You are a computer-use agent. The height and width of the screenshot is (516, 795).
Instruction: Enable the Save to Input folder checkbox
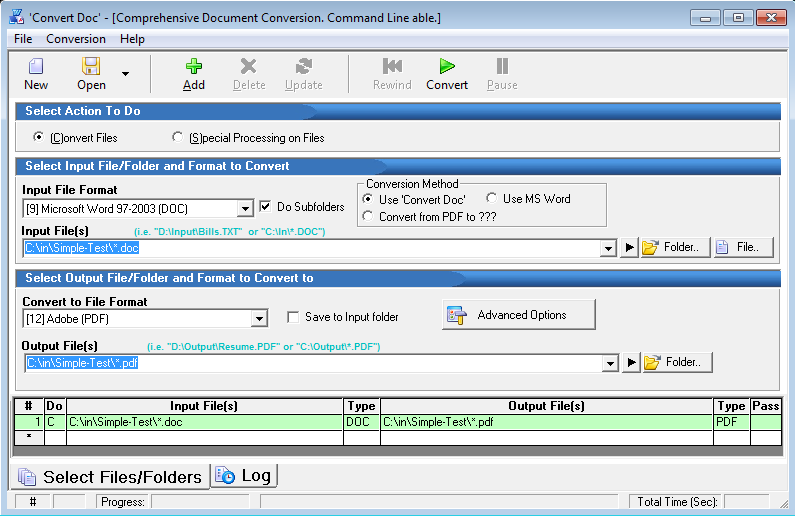coord(293,317)
